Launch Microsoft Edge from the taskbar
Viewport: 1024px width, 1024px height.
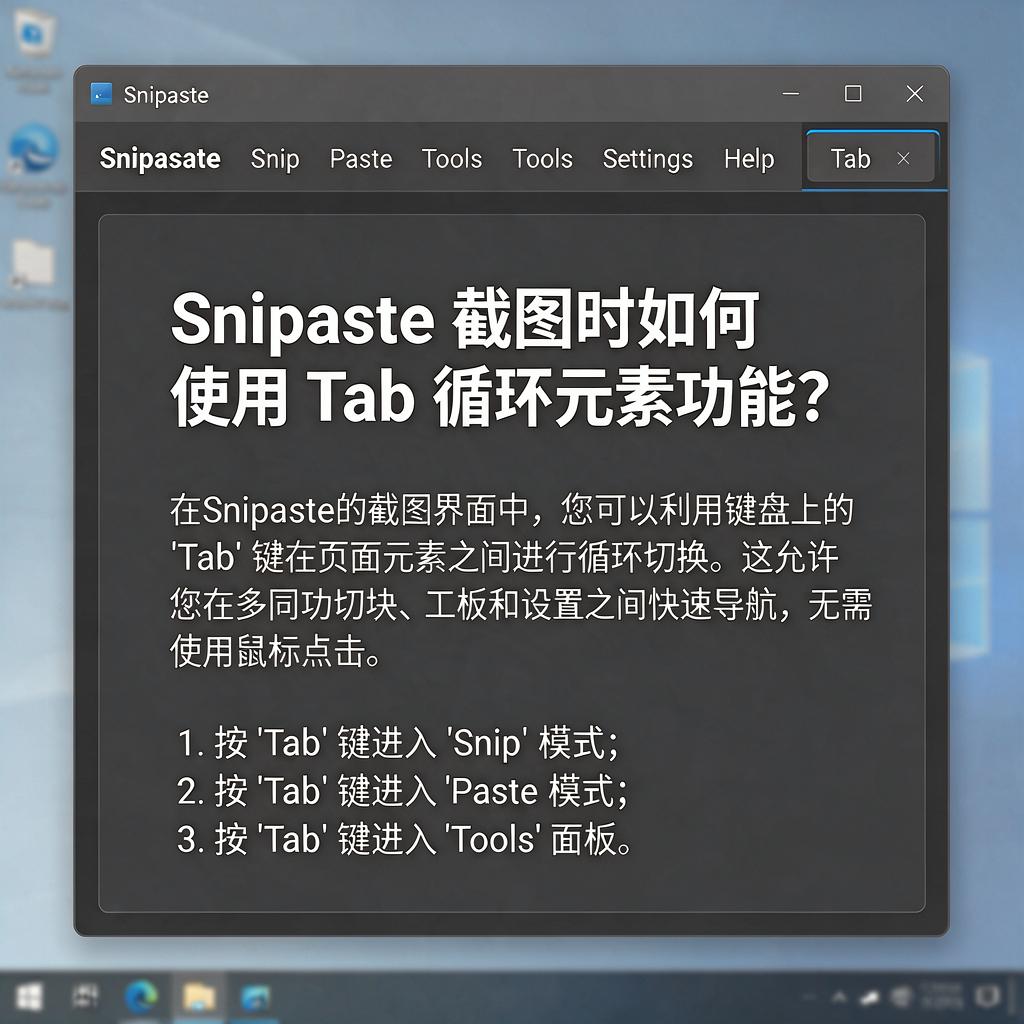pos(141,997)
